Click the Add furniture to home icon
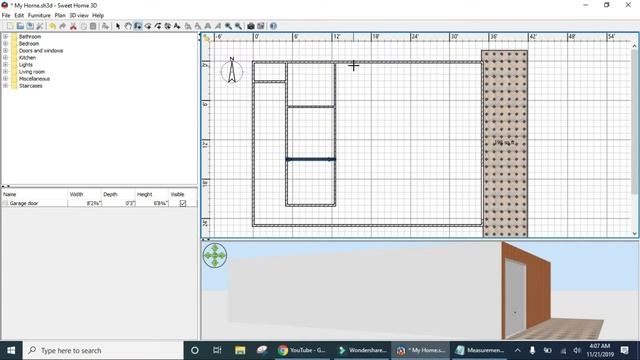Viewport: 640px width, 360px height. (105, 26)
